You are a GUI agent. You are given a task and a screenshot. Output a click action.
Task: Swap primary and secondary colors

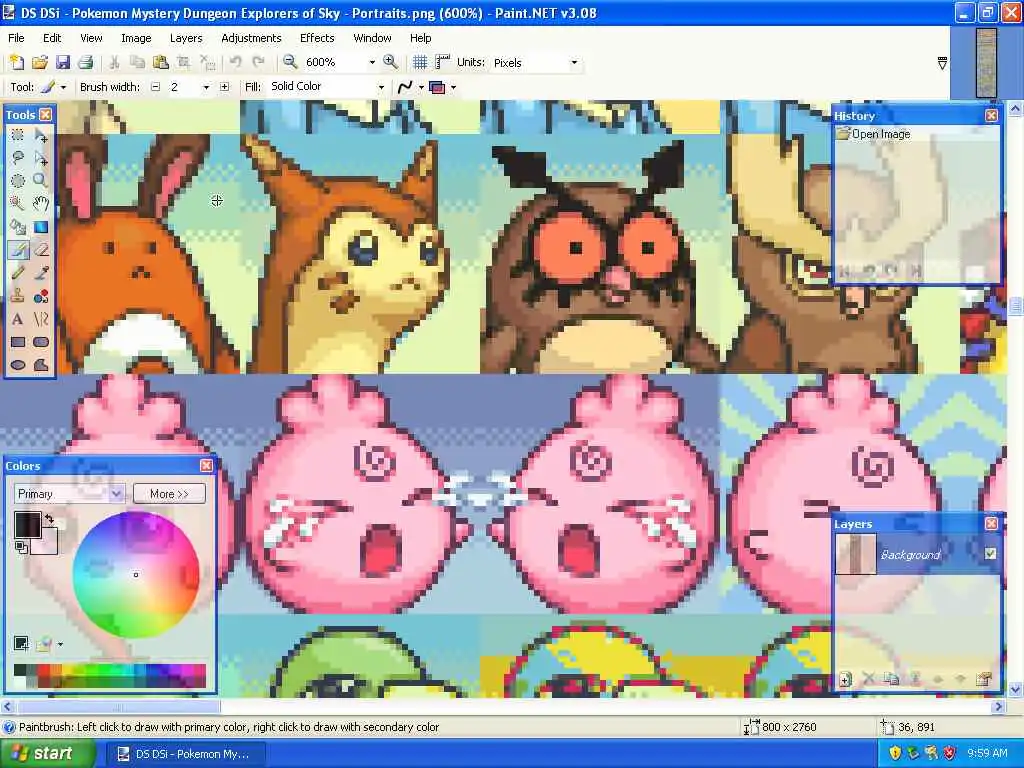[x=49, y=520]
